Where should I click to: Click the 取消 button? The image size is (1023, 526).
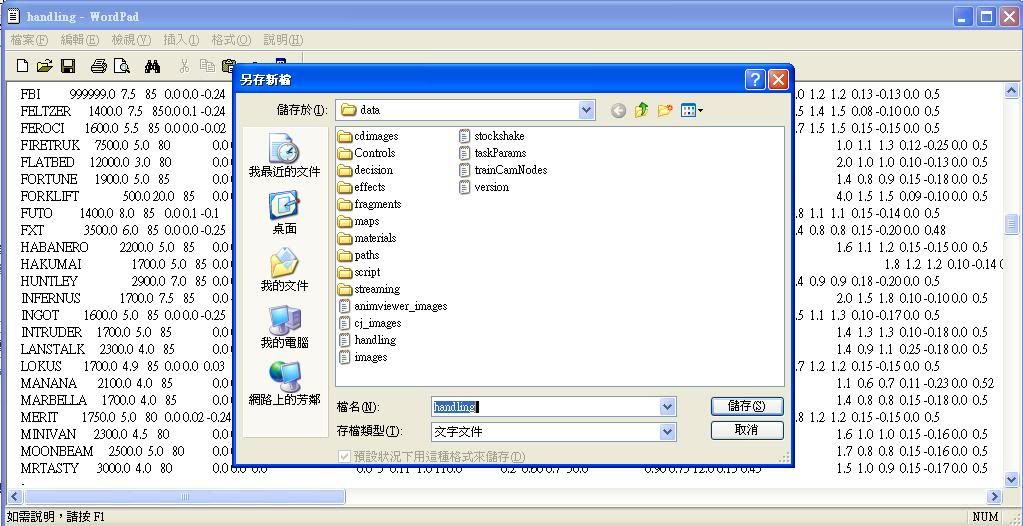click(746, 430)
